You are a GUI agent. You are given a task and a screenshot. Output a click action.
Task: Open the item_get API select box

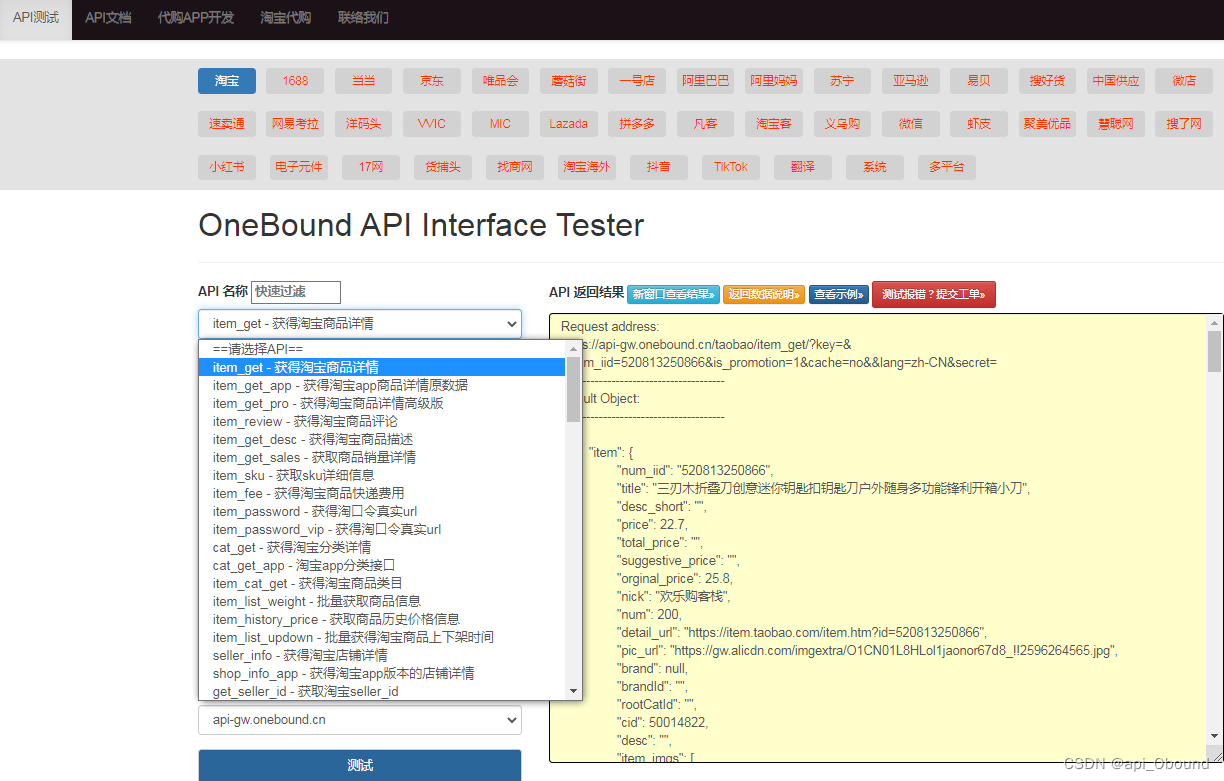pos(360,323)
